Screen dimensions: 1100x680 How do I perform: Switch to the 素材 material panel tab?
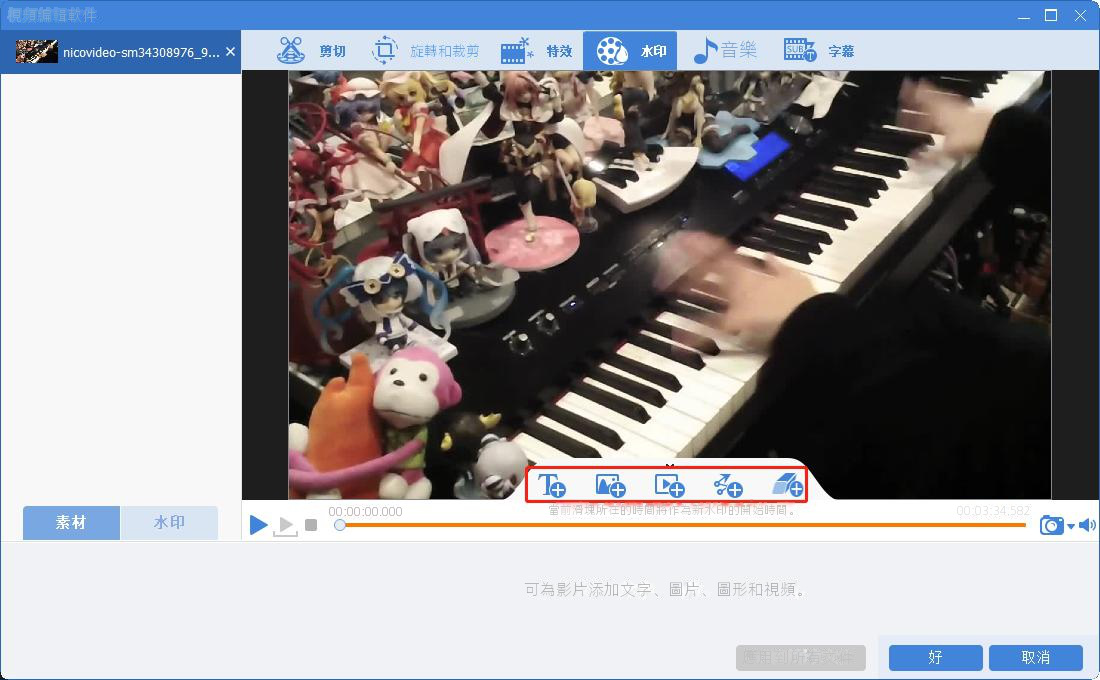click(x=71, y=523)
